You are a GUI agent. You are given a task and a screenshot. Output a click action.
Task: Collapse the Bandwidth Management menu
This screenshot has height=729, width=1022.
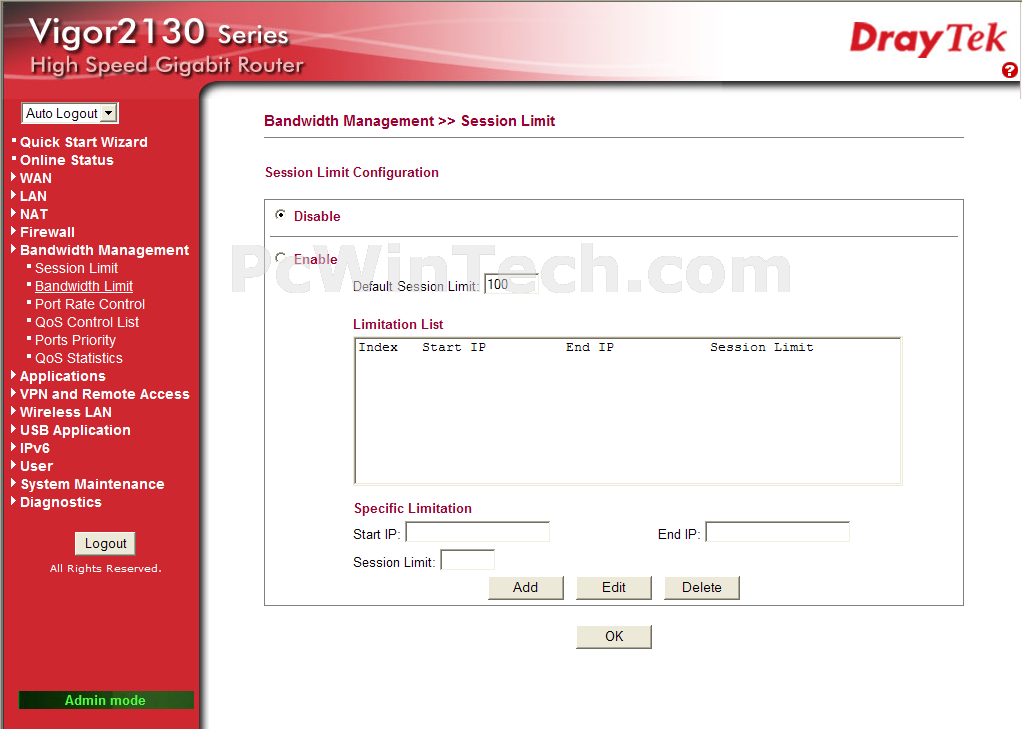[x=104, y=250]
